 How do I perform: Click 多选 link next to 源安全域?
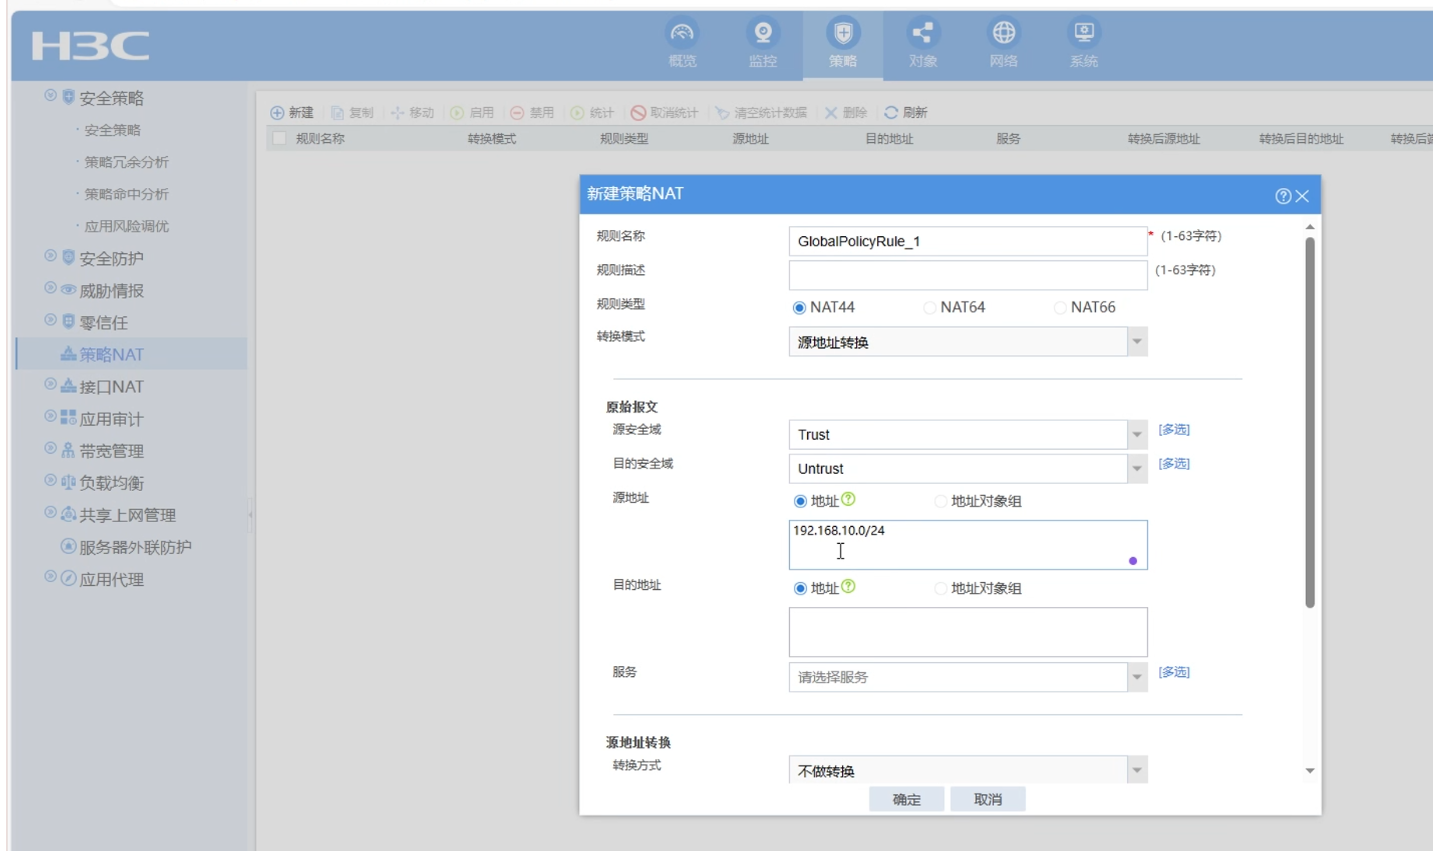(x=1174, y=430)
